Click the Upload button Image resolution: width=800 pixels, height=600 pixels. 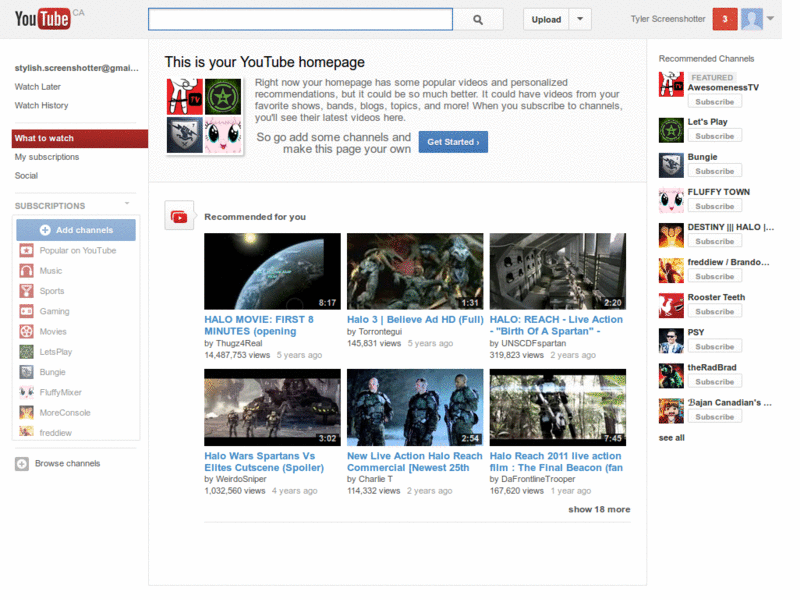[546, 19]
